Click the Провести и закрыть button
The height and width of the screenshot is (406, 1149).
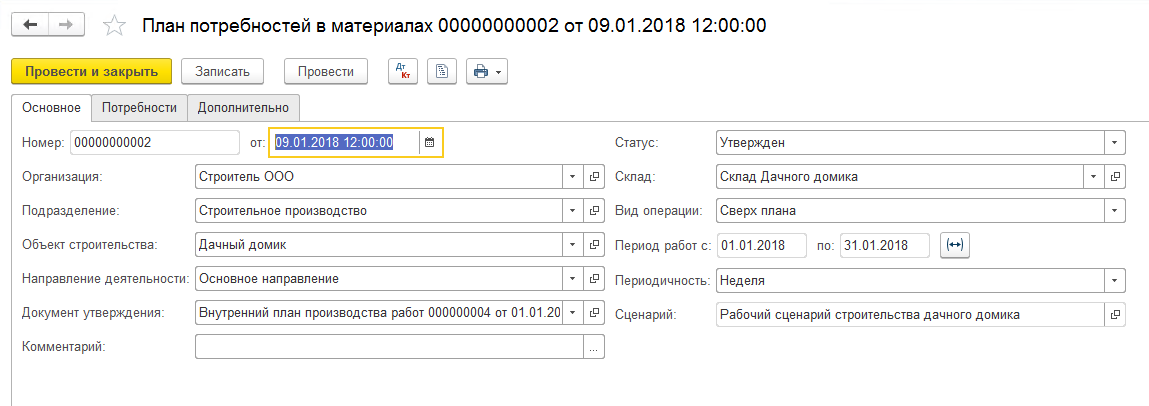tap(92, 72)
